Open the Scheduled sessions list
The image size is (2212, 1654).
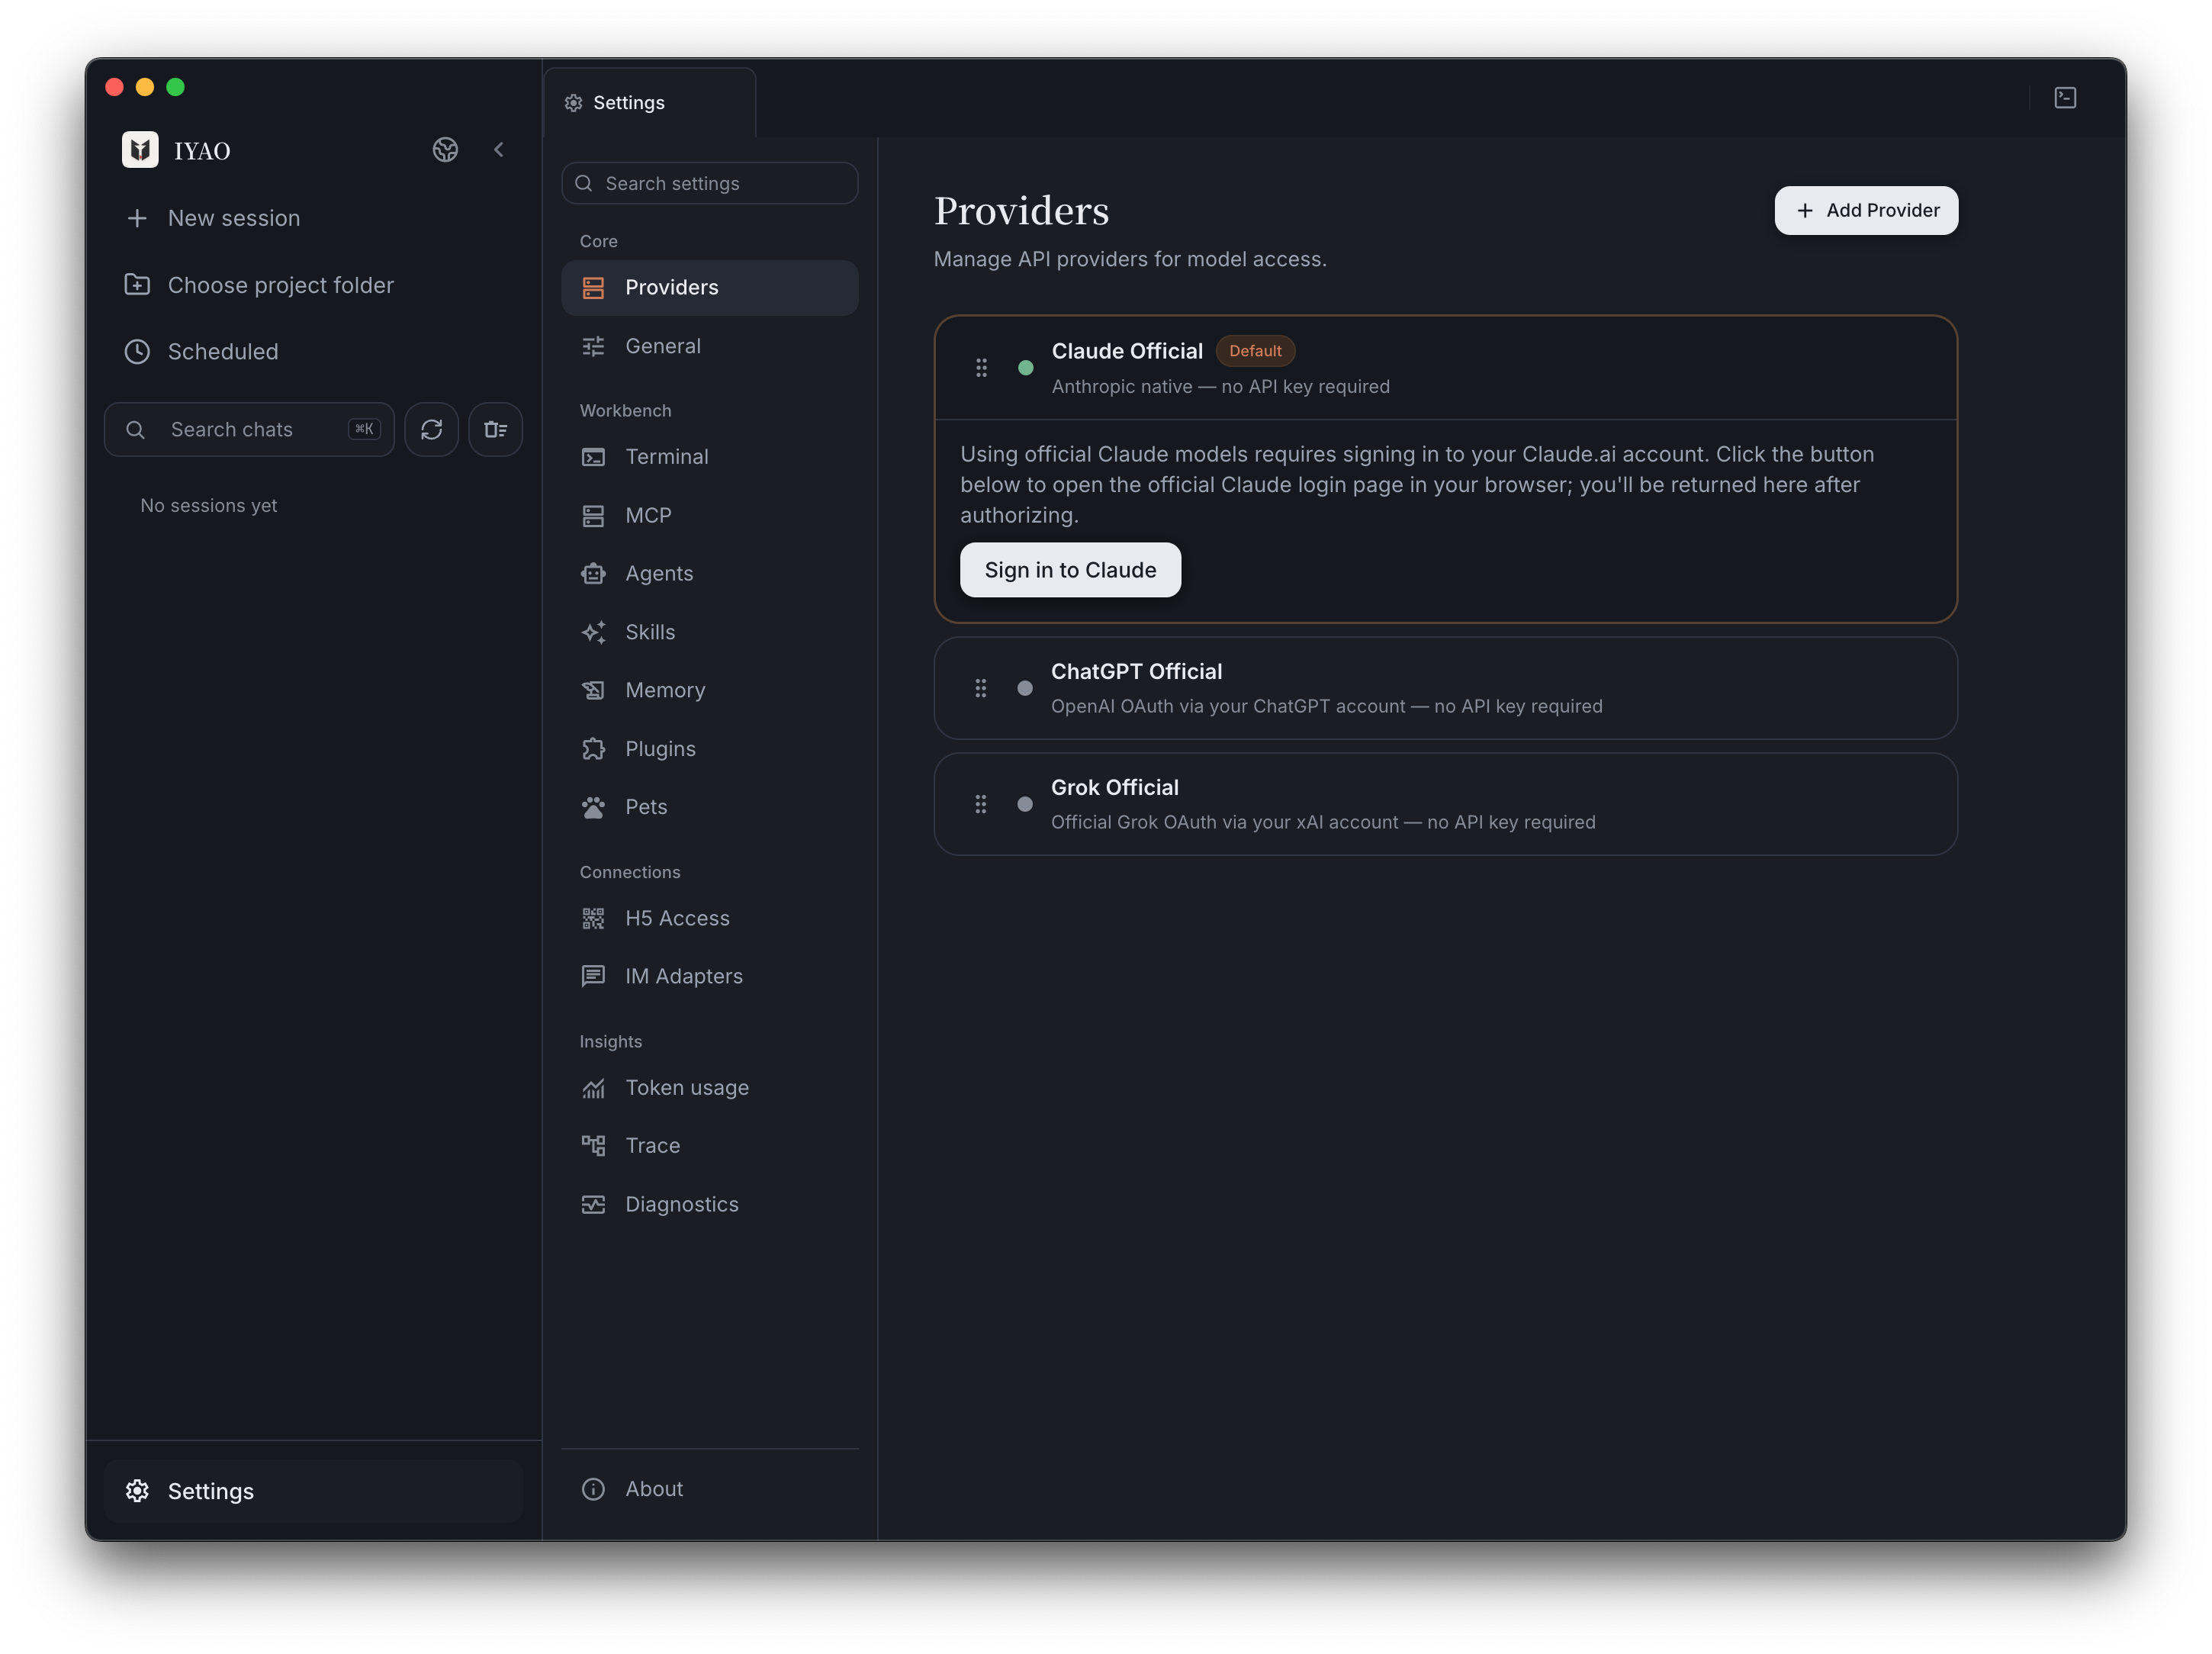tap(313, 352)
